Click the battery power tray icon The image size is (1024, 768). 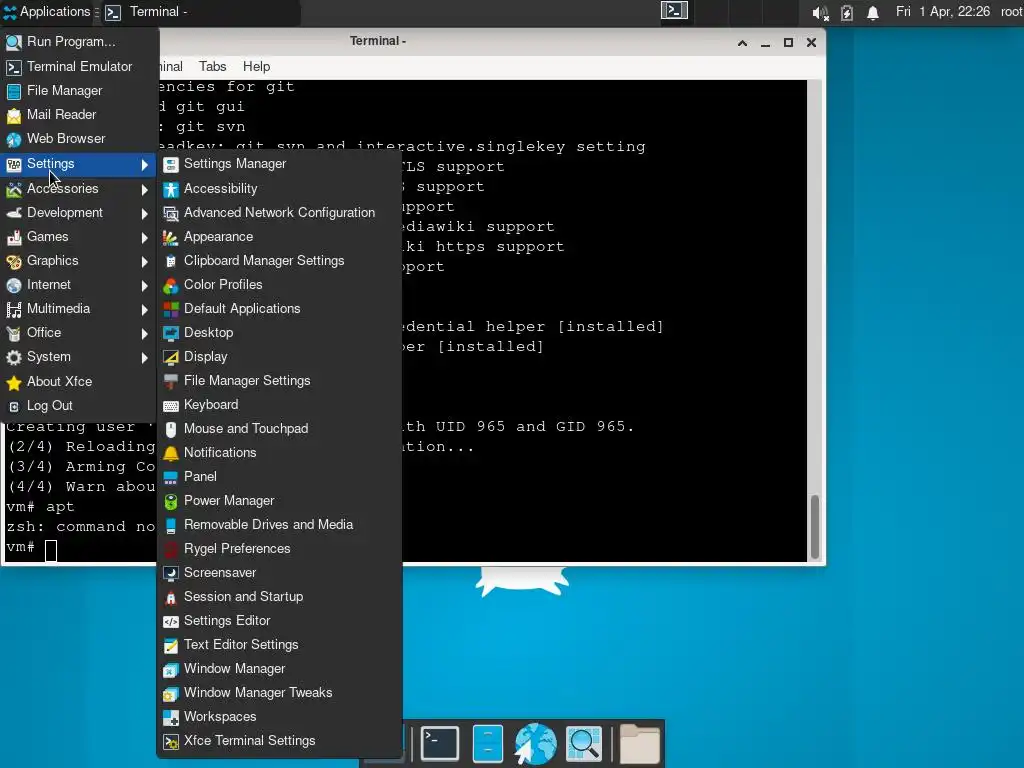[x=846, y=12]
